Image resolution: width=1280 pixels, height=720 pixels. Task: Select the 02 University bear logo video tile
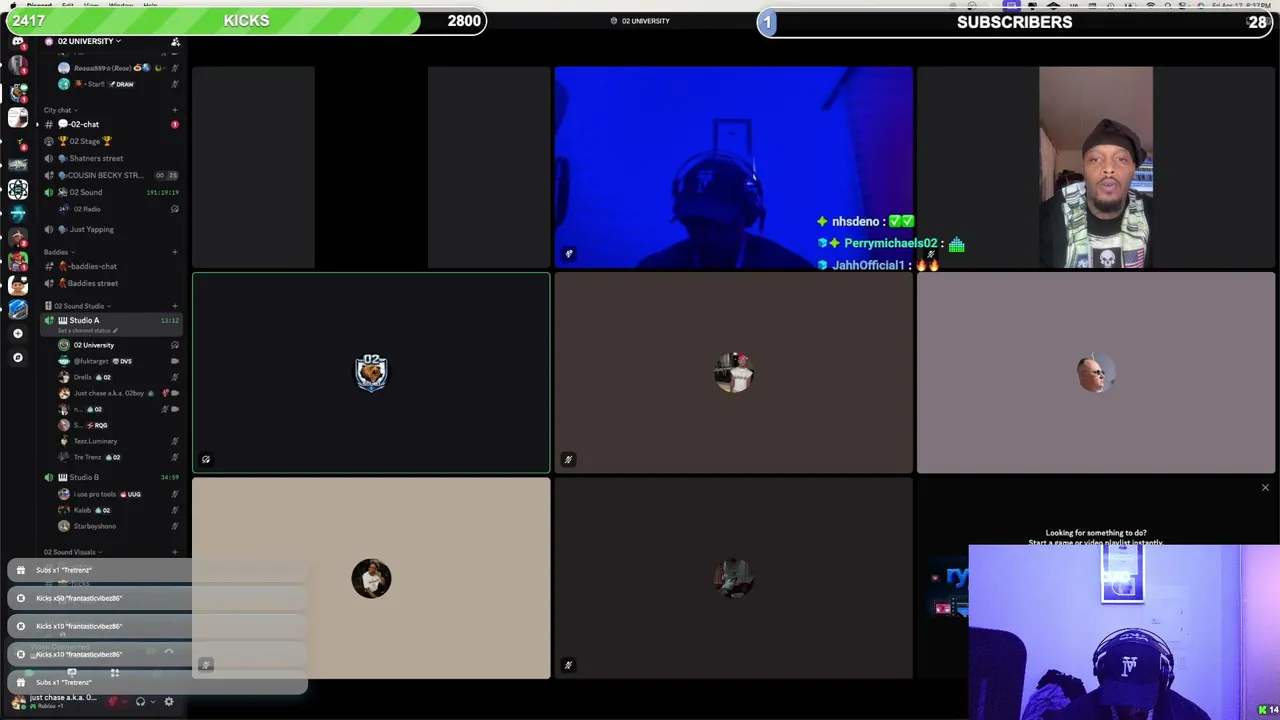[371, 372]
